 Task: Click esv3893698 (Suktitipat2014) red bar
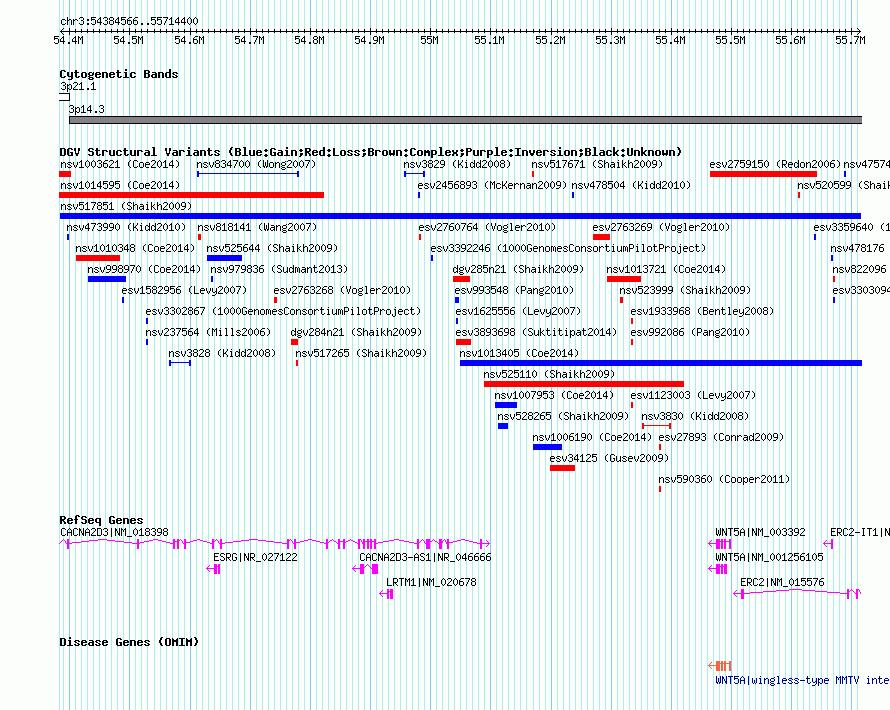463,342
